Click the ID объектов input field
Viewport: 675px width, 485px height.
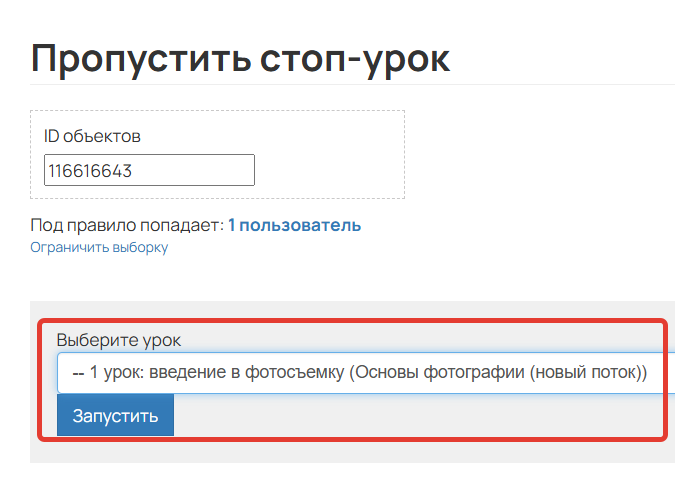(149, 170)
